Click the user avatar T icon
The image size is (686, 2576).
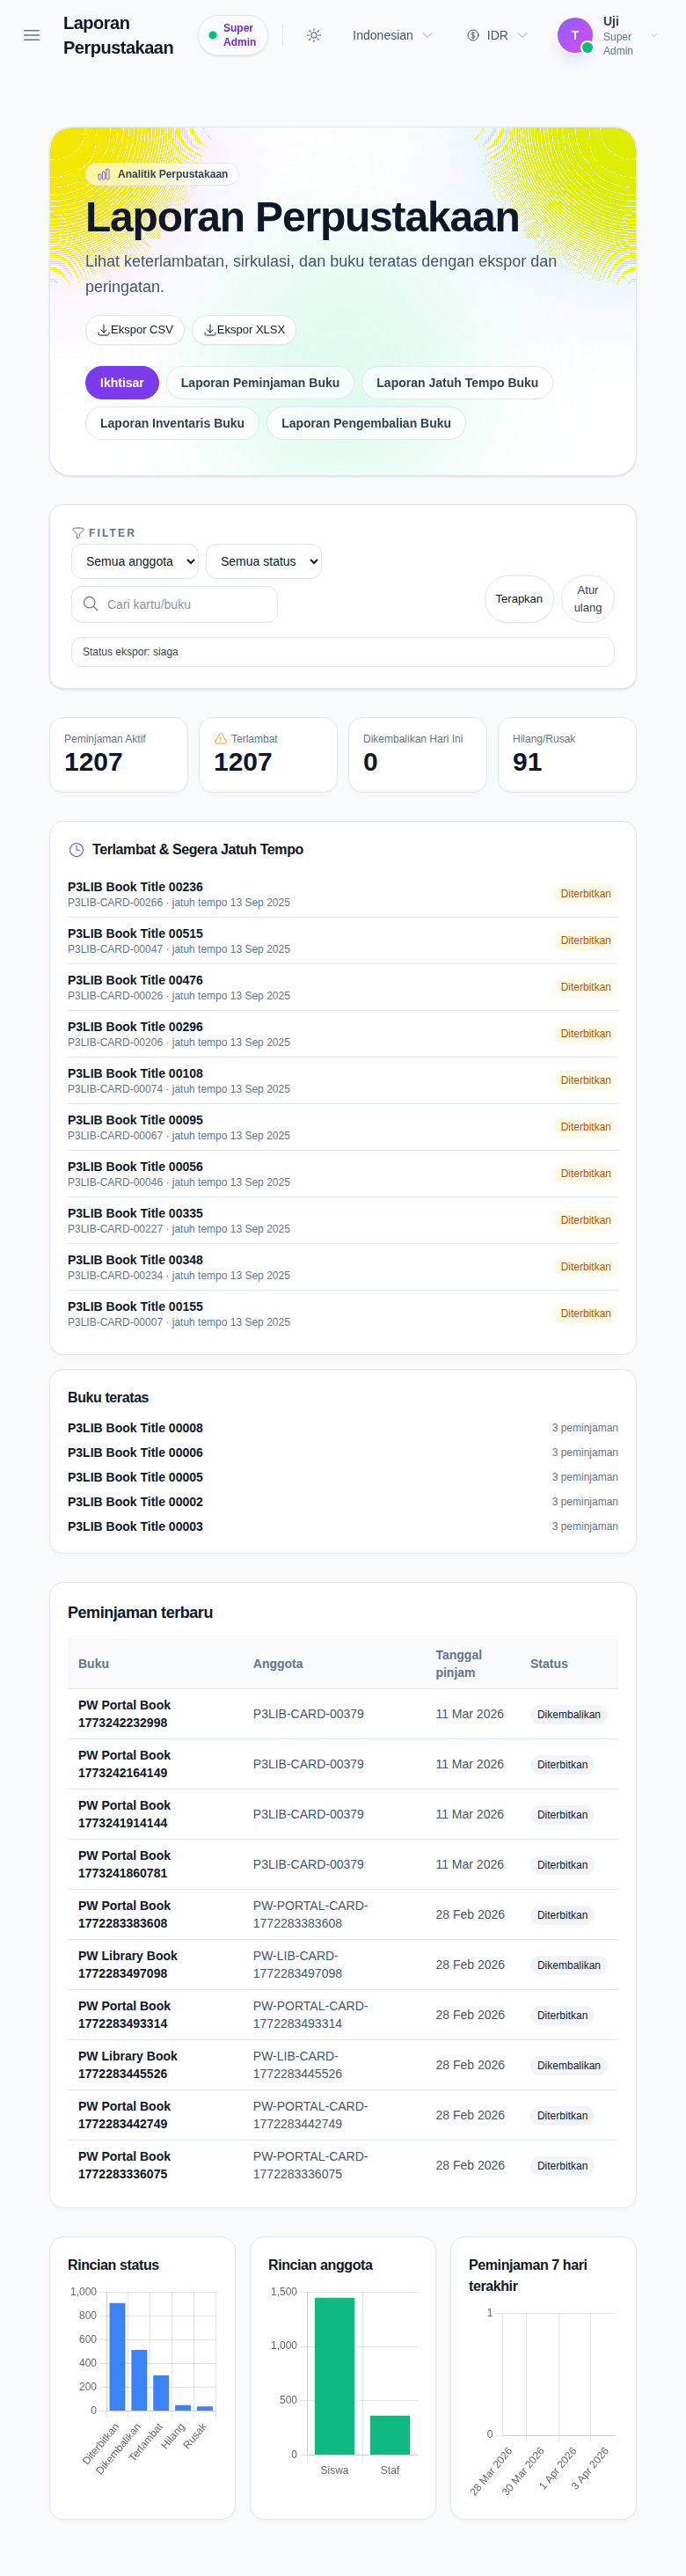pos(575,35)
